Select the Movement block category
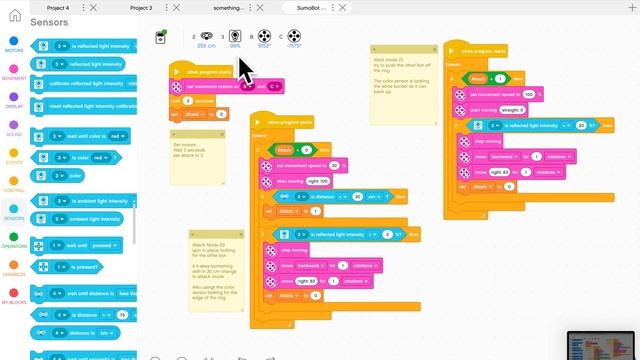The image size is (640, 360). coord(14,72)
